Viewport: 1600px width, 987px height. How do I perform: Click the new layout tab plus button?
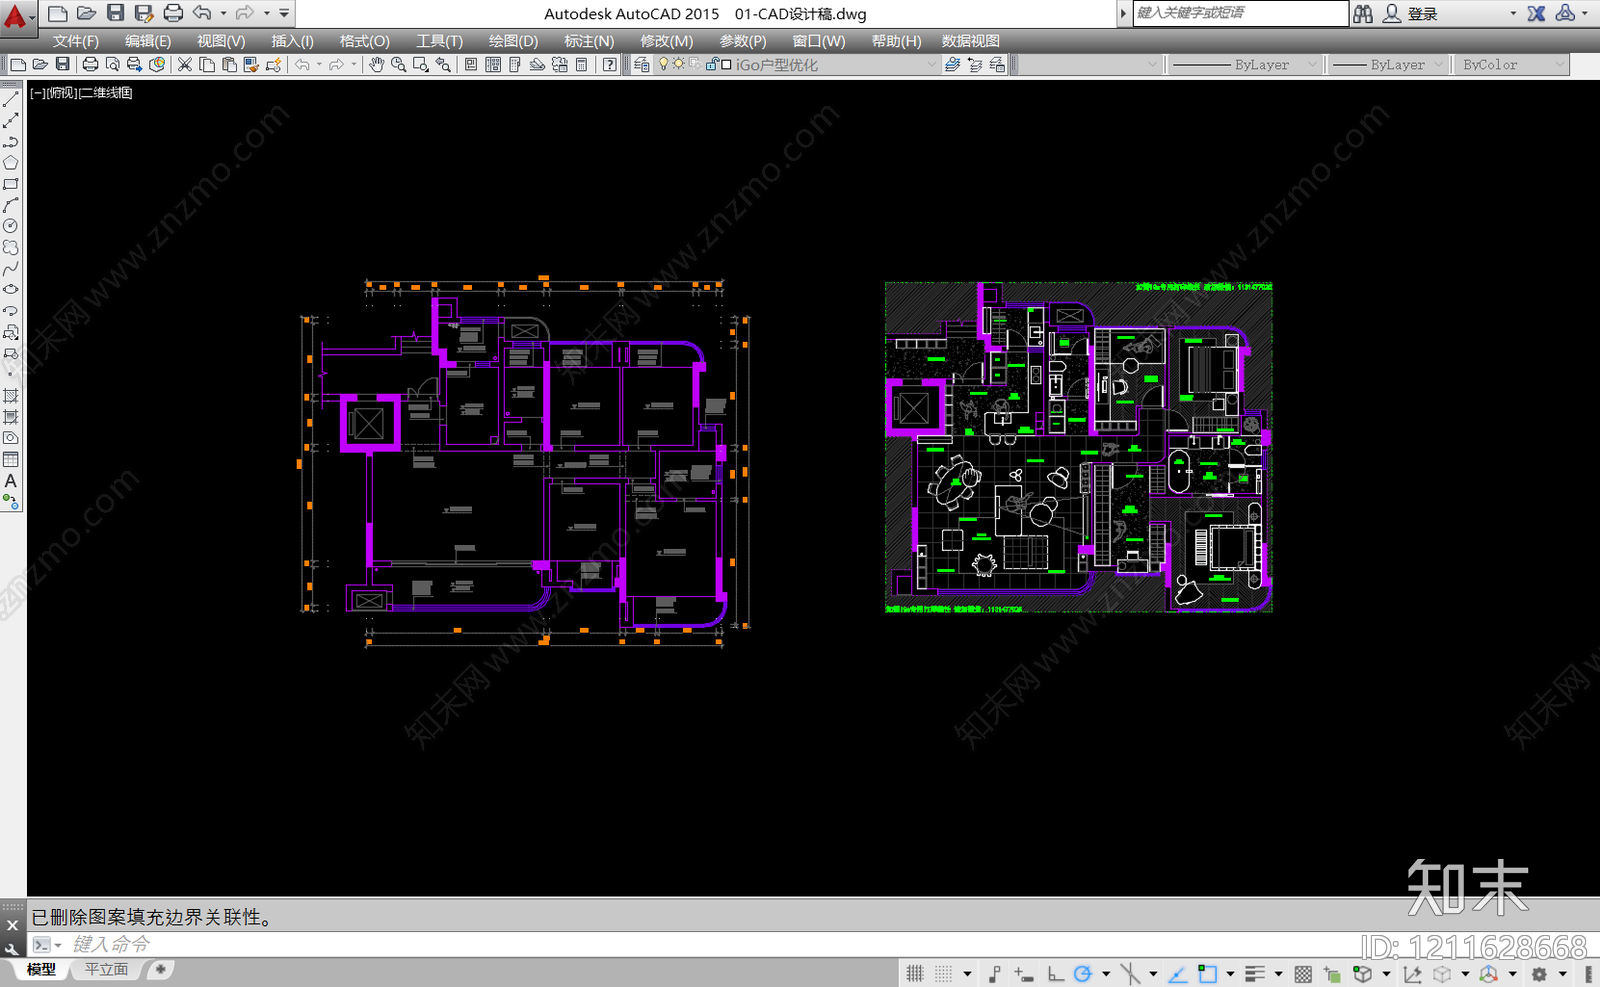[160, 969]
